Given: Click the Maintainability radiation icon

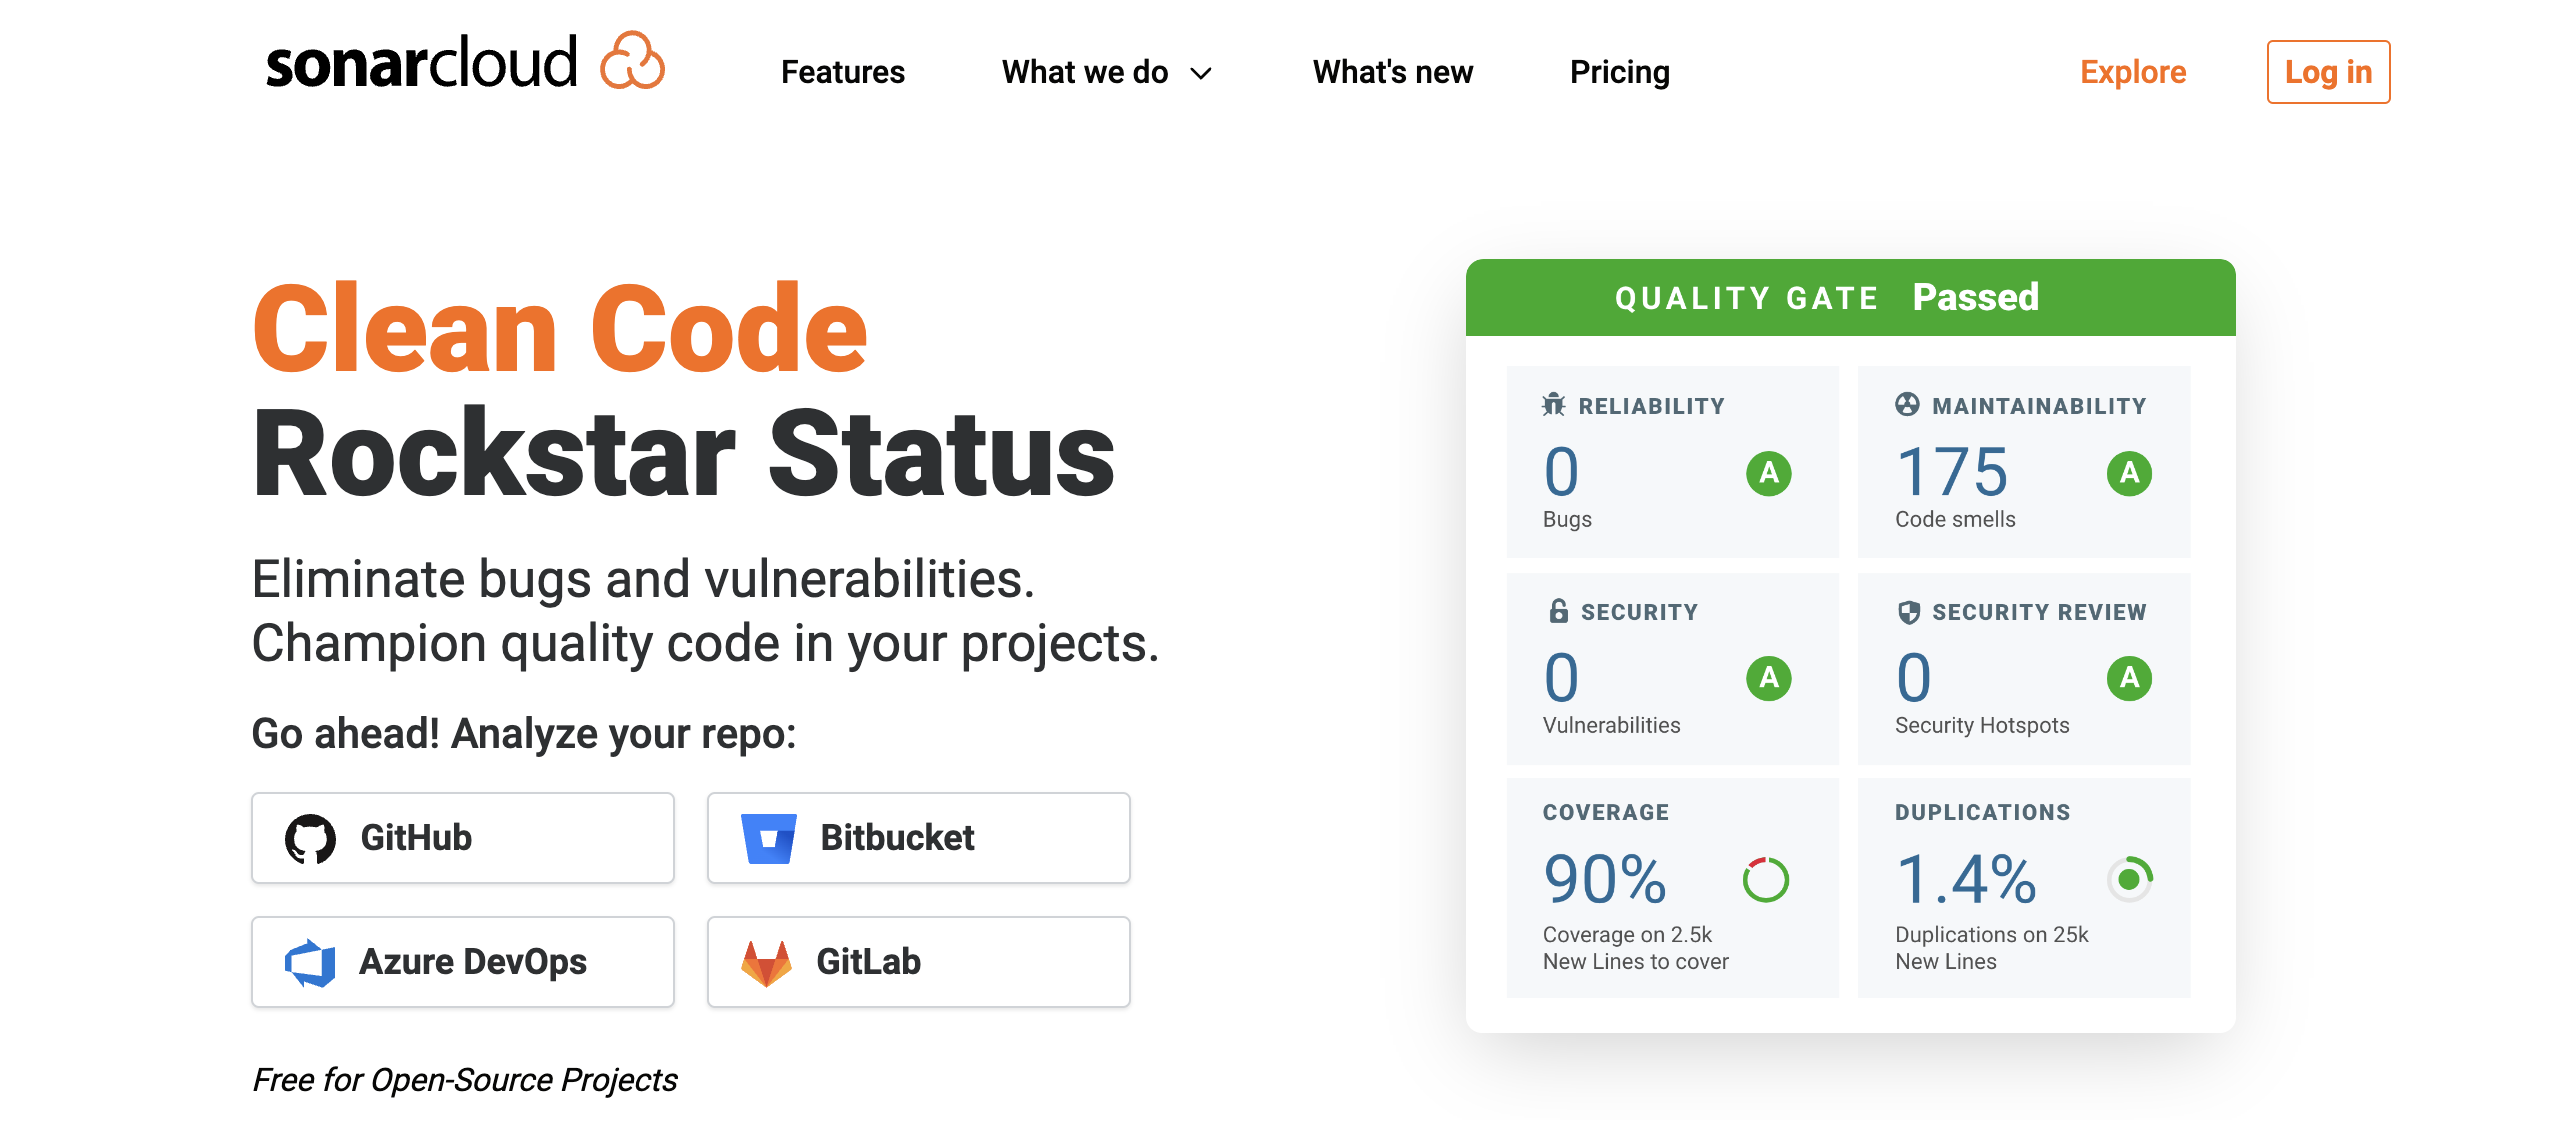Looking at the screenshot, I should (x=1907, y=405).
